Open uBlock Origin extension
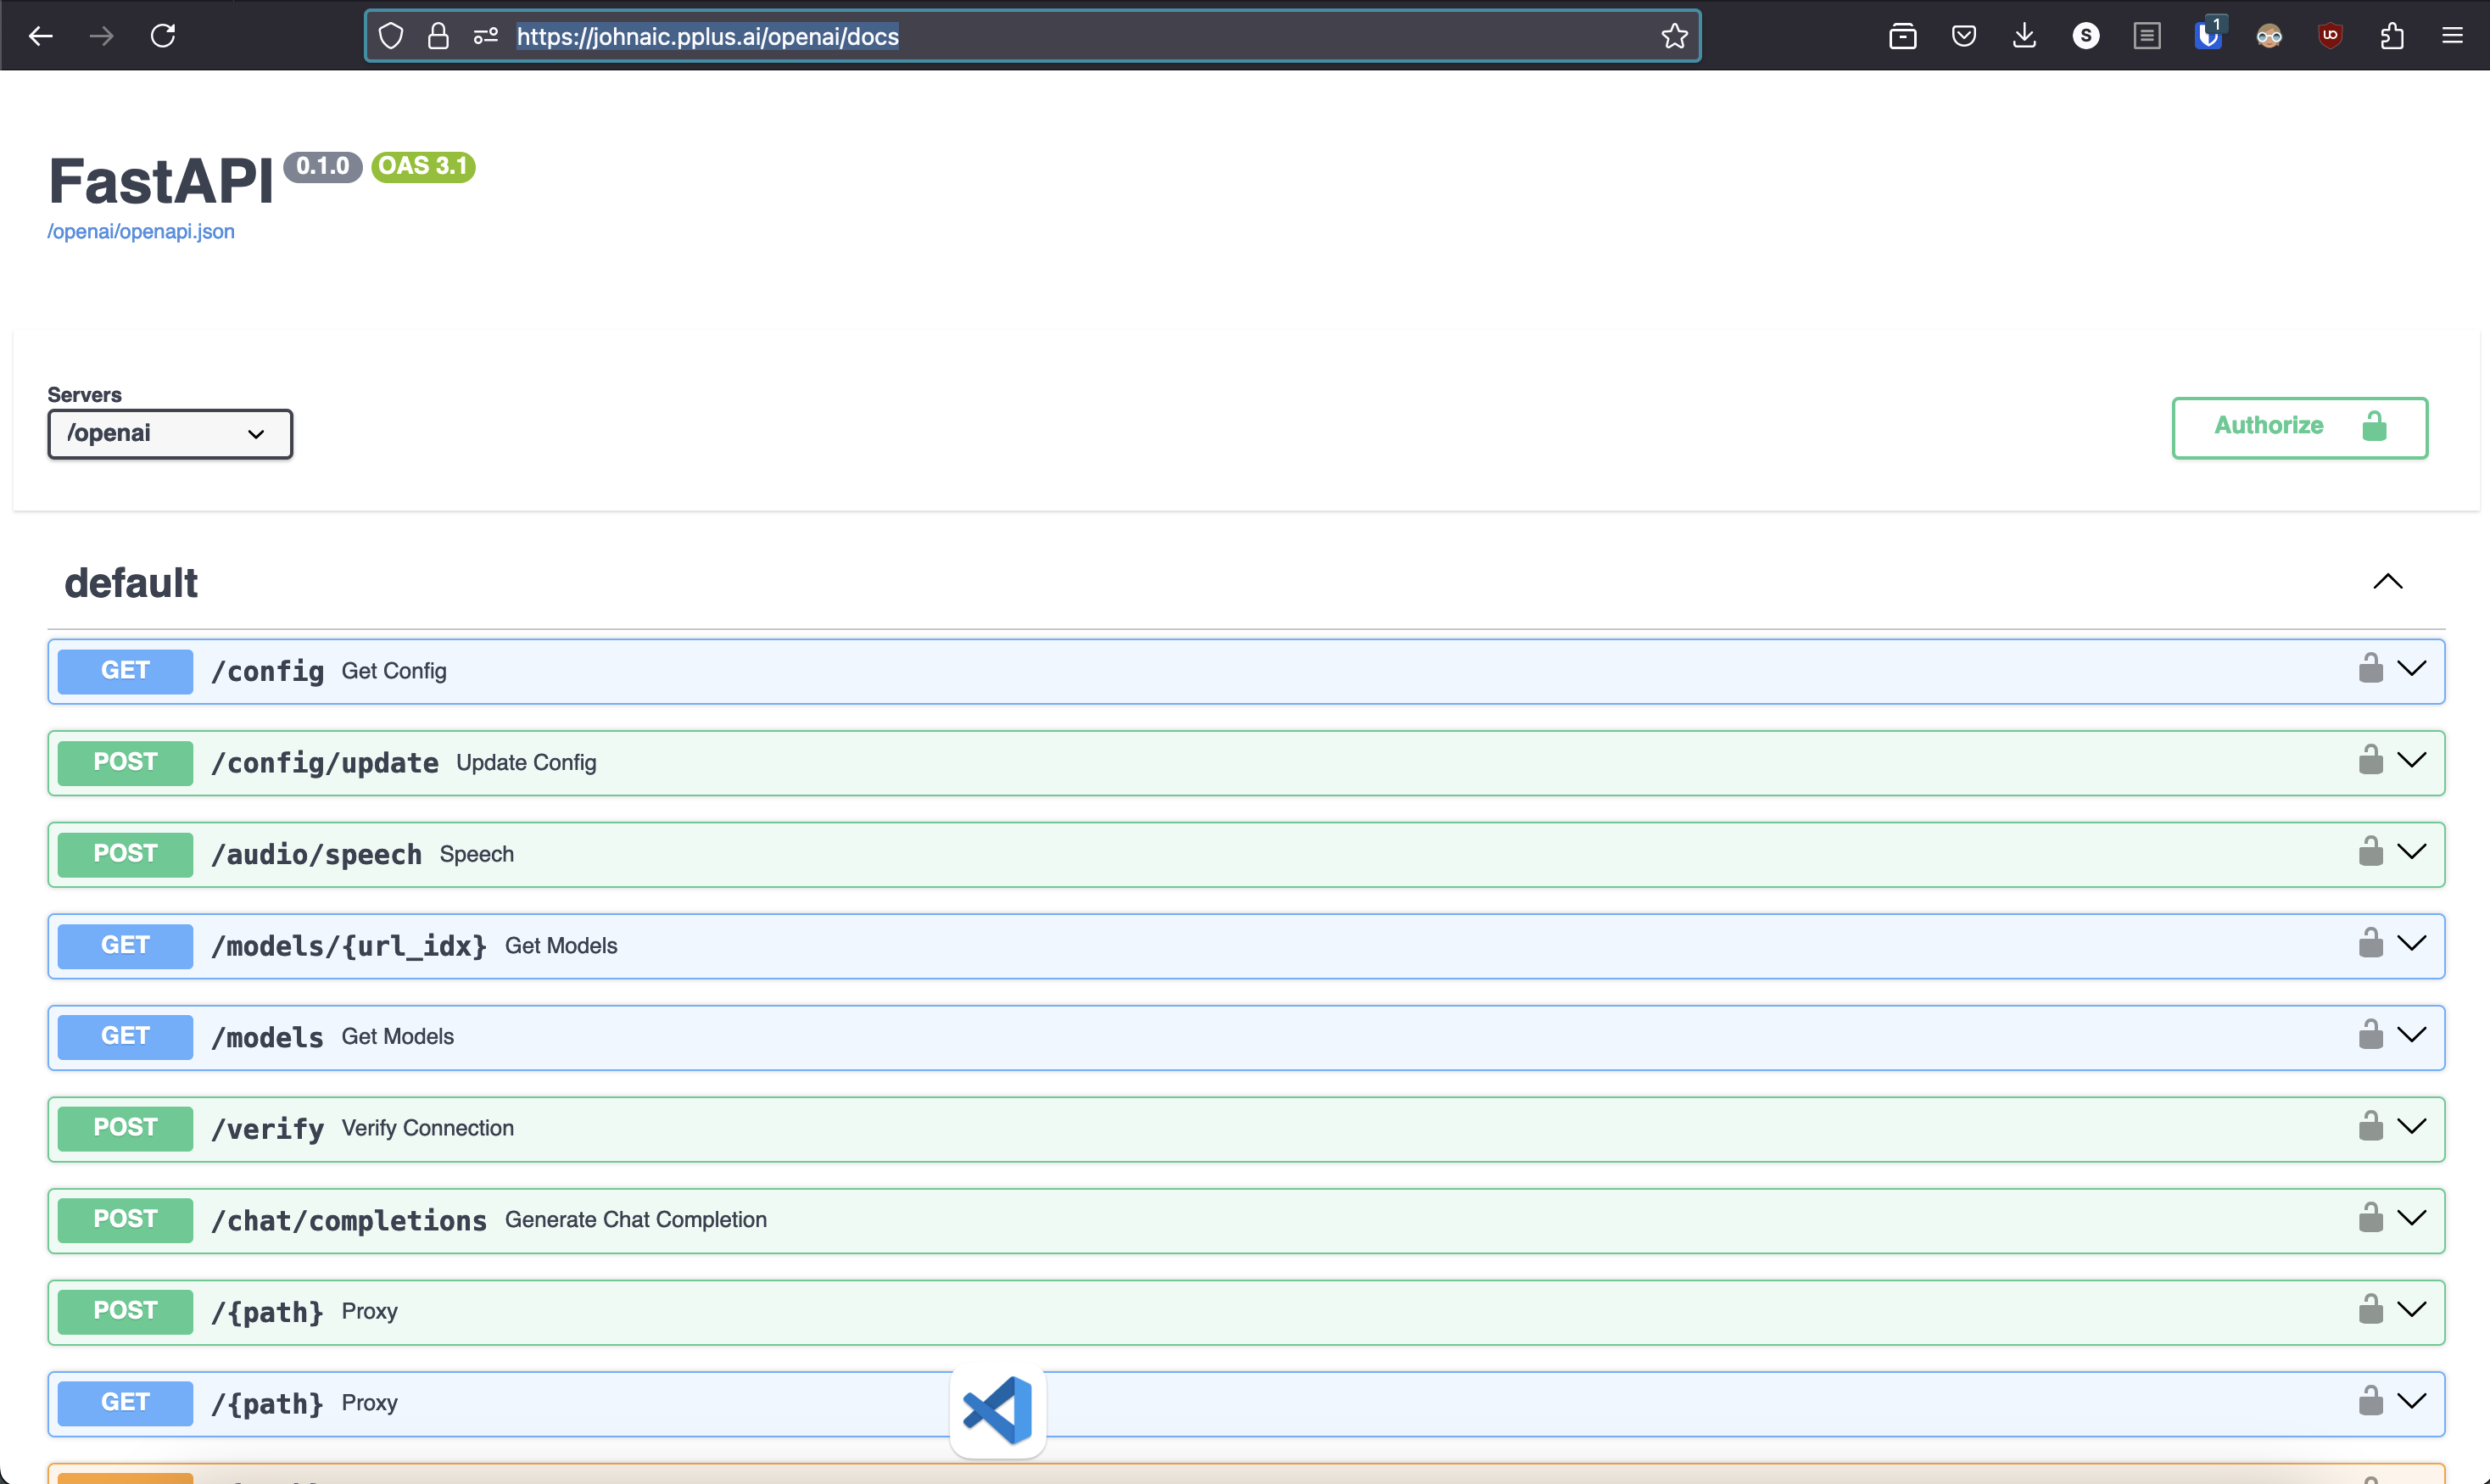The width and height of the screenshot is (2490, 1484). click(x=2330, y=36)
